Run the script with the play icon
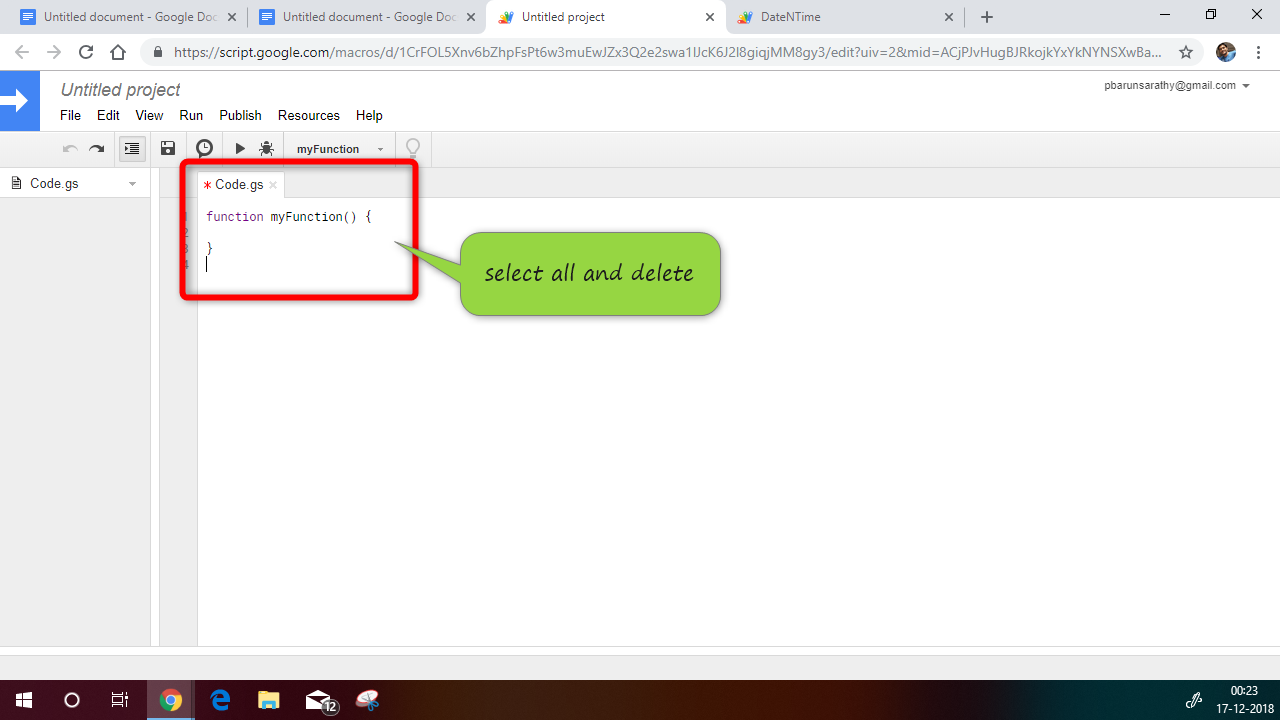Image resolution: width=1280 pixels, height=720 pixels. [x=240, y=148]
